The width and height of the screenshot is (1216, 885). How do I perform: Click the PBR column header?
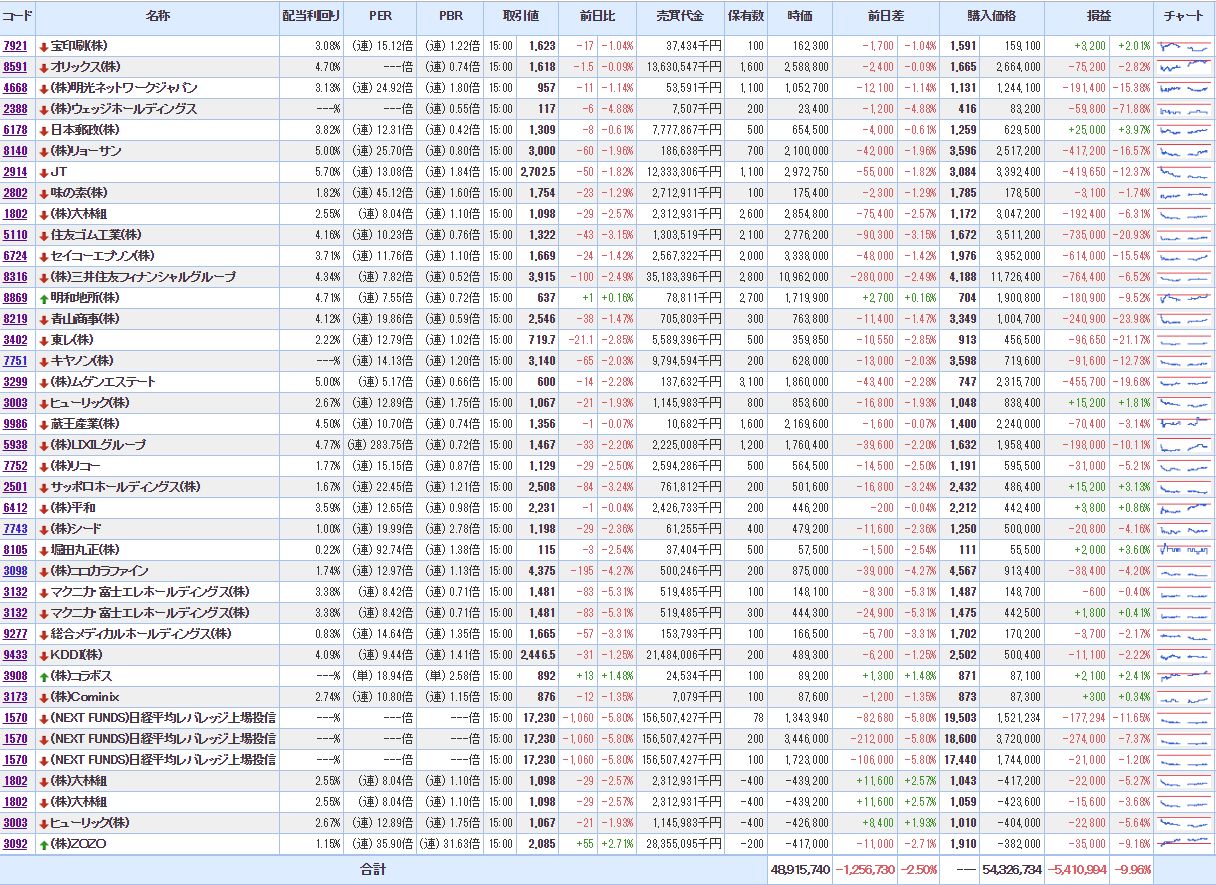coord(451,17)
